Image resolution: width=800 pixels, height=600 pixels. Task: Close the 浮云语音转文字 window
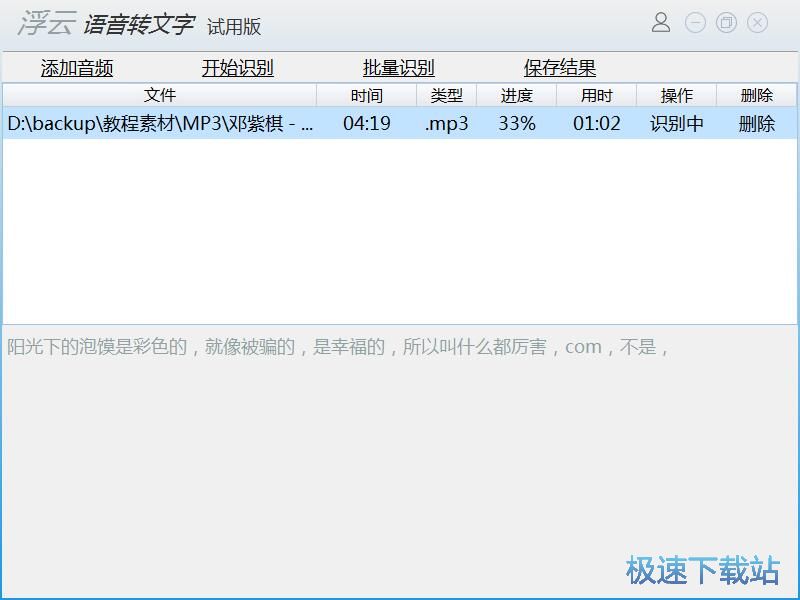pyautogui.click(x=757, y=22)
